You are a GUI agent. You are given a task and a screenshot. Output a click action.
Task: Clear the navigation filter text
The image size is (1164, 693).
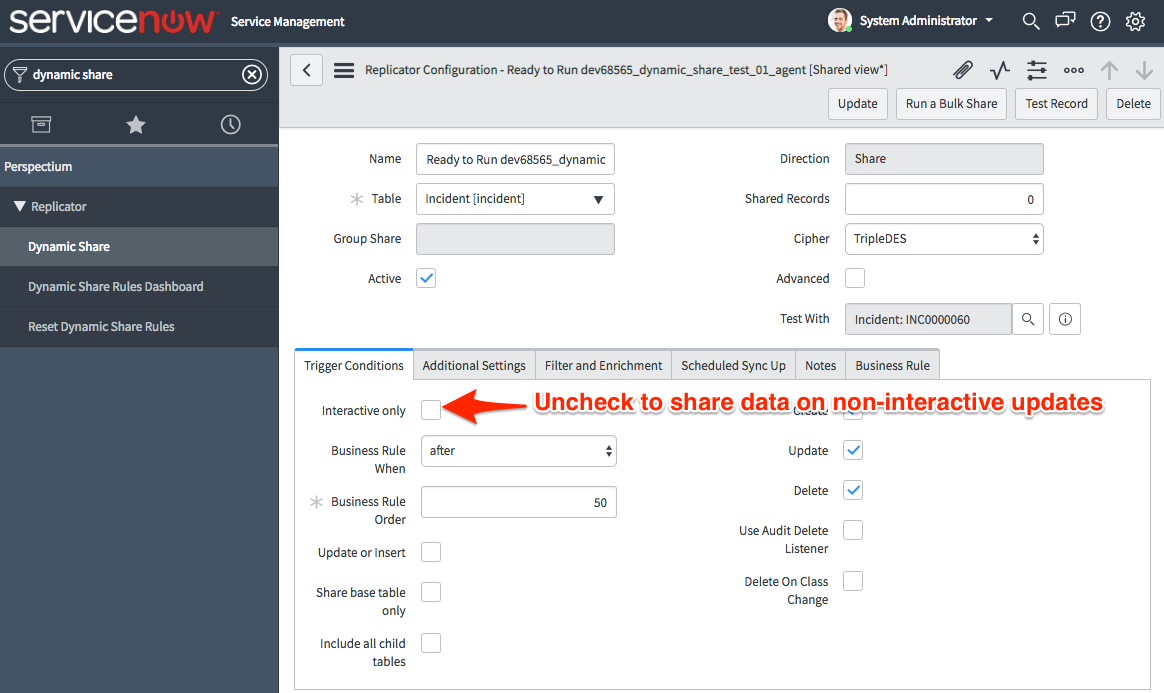coord(252,74)
